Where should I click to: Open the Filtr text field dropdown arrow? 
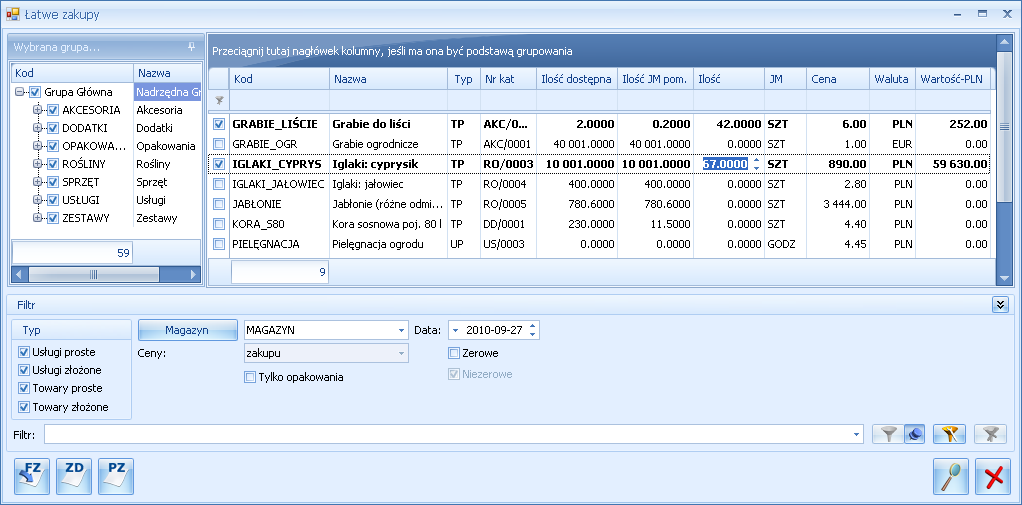pos(856,434)
